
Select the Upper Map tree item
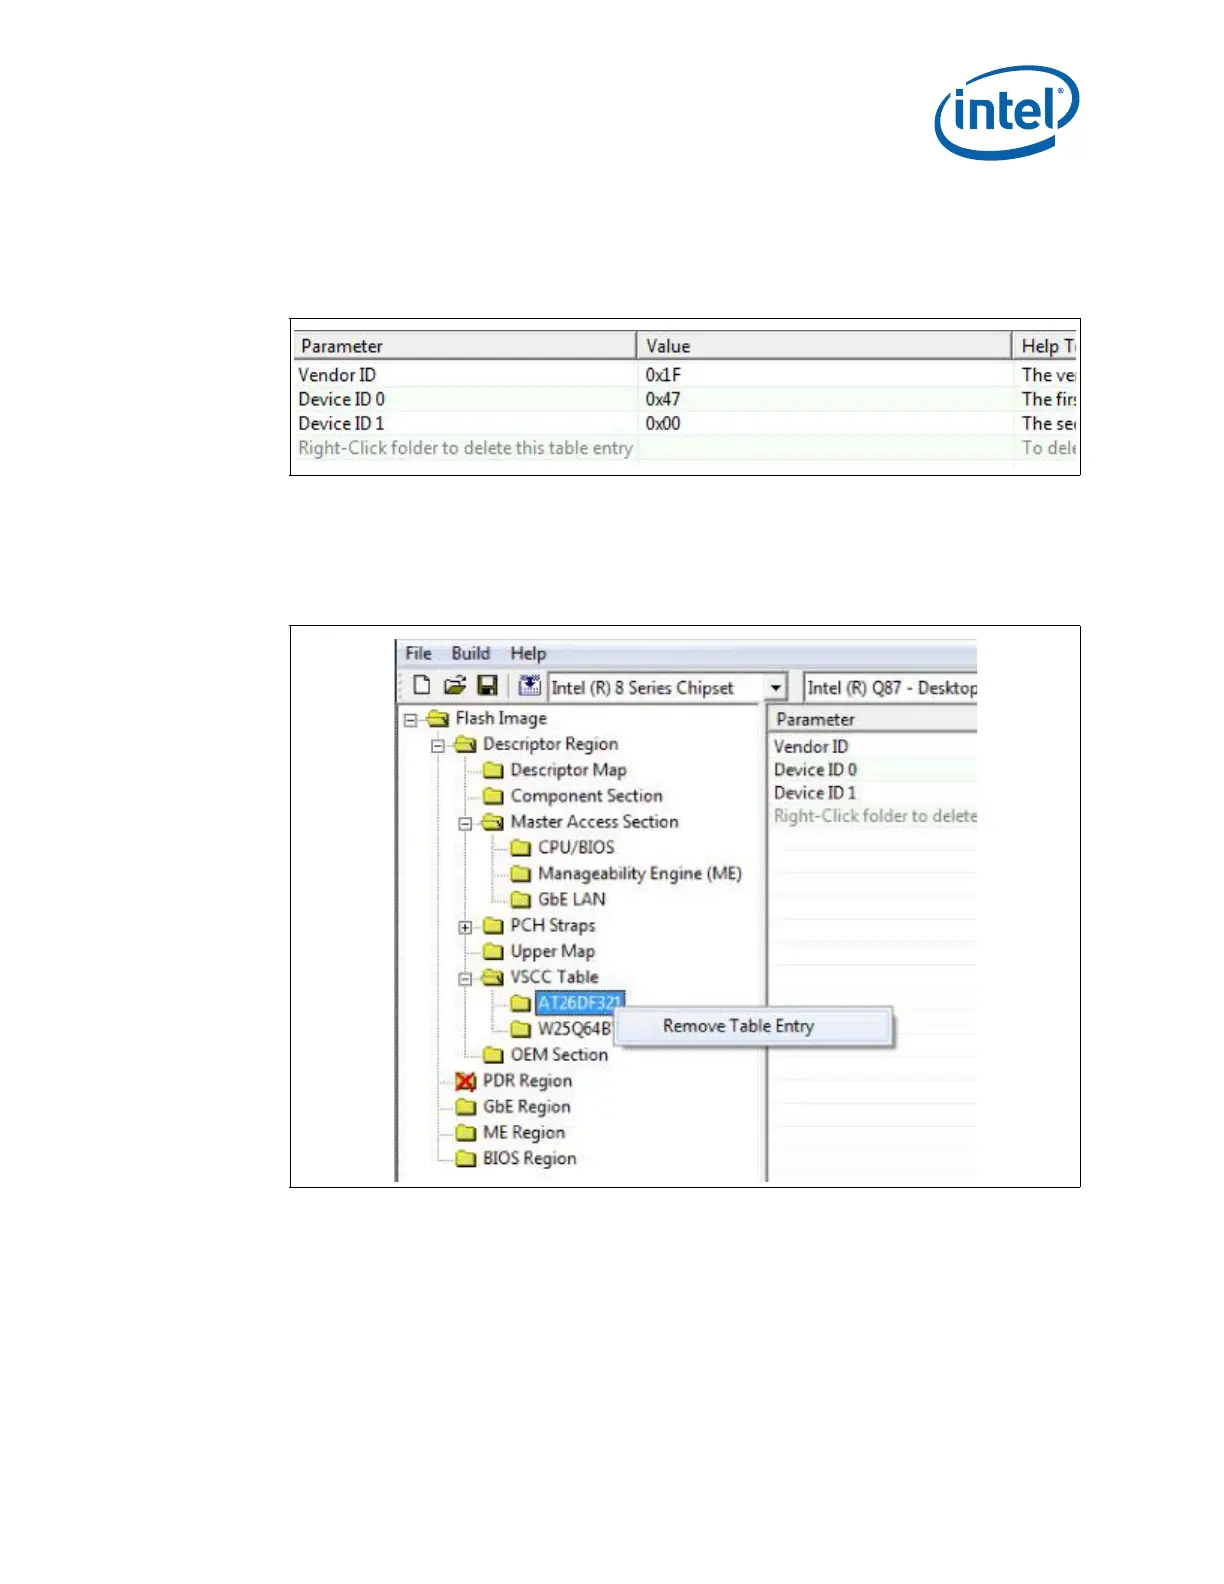(553, 952)
